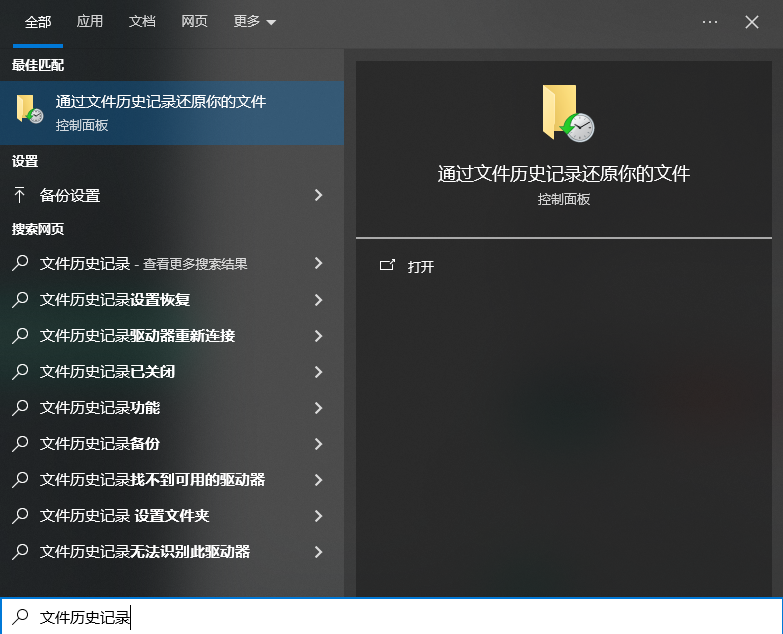Click the File History folder icon in best match

[29, 110]
